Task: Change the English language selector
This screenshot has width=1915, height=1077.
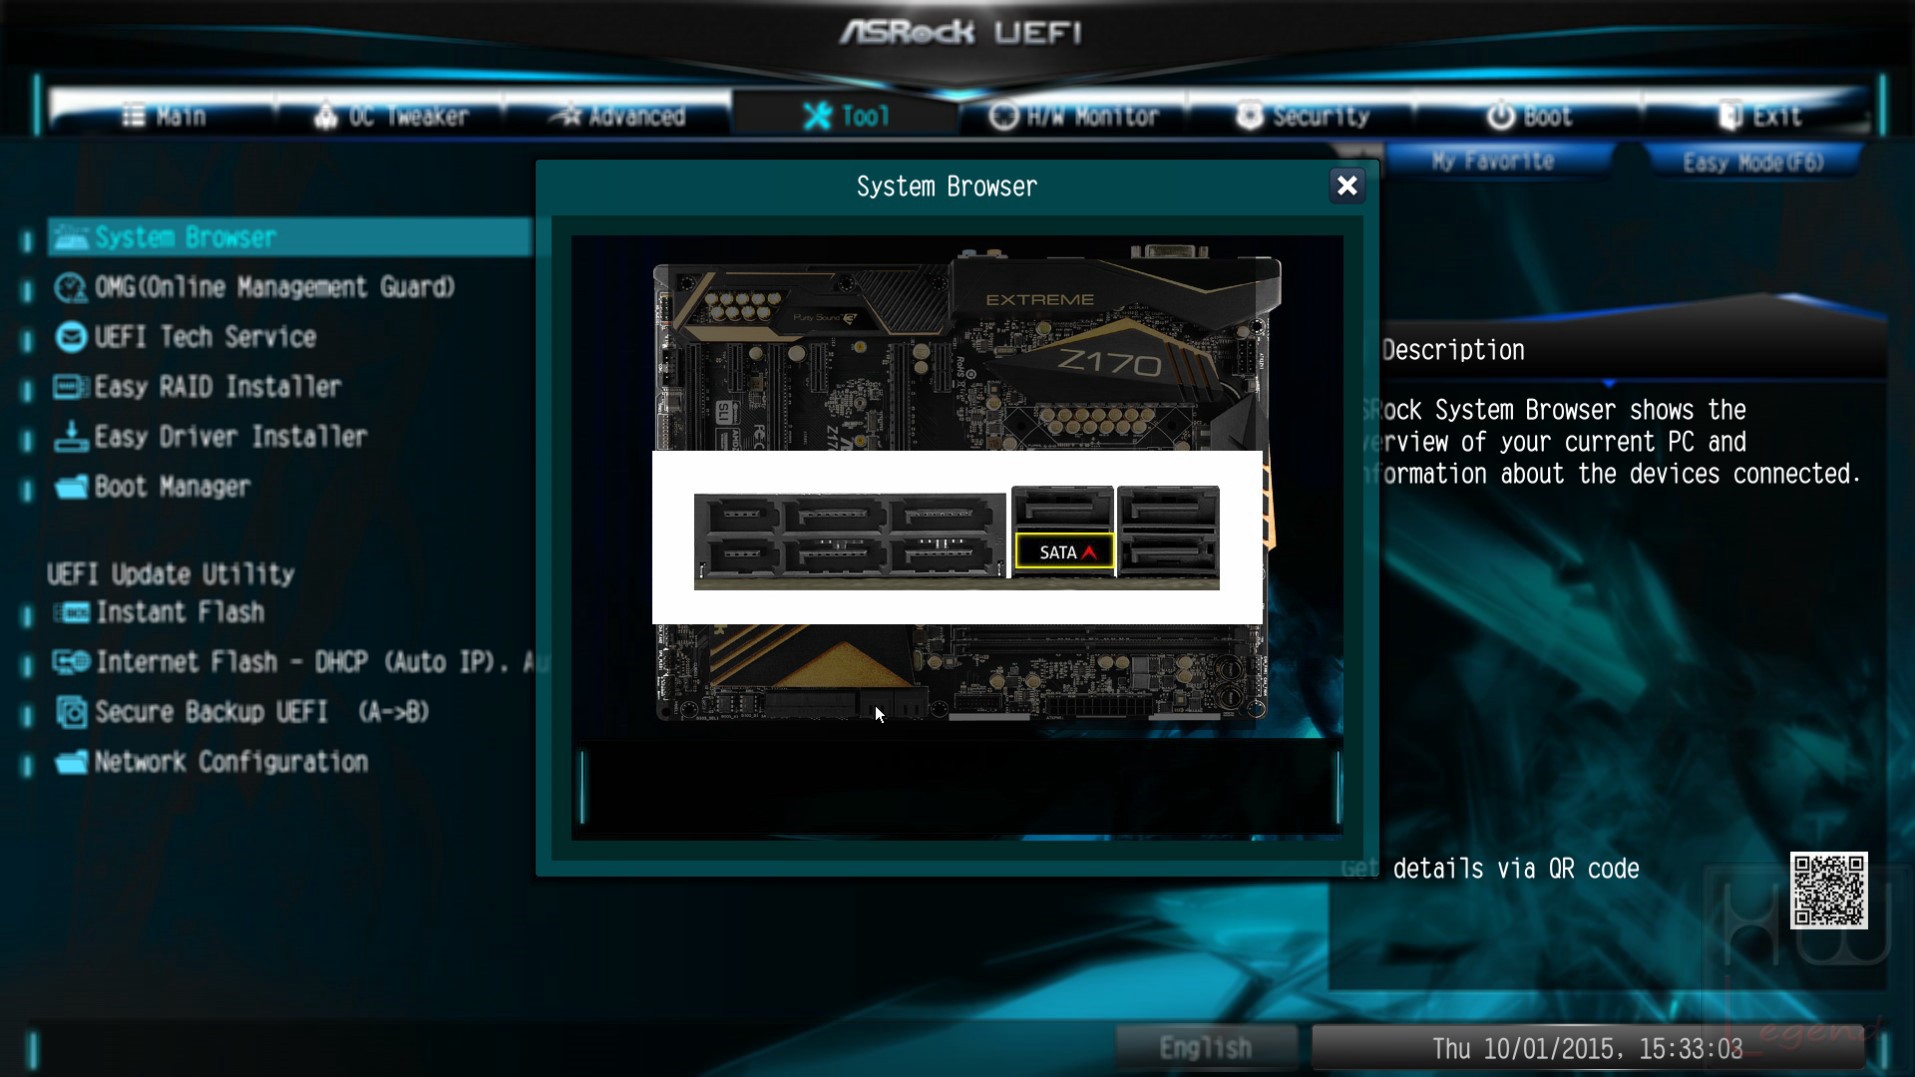Action: 1206,1047
